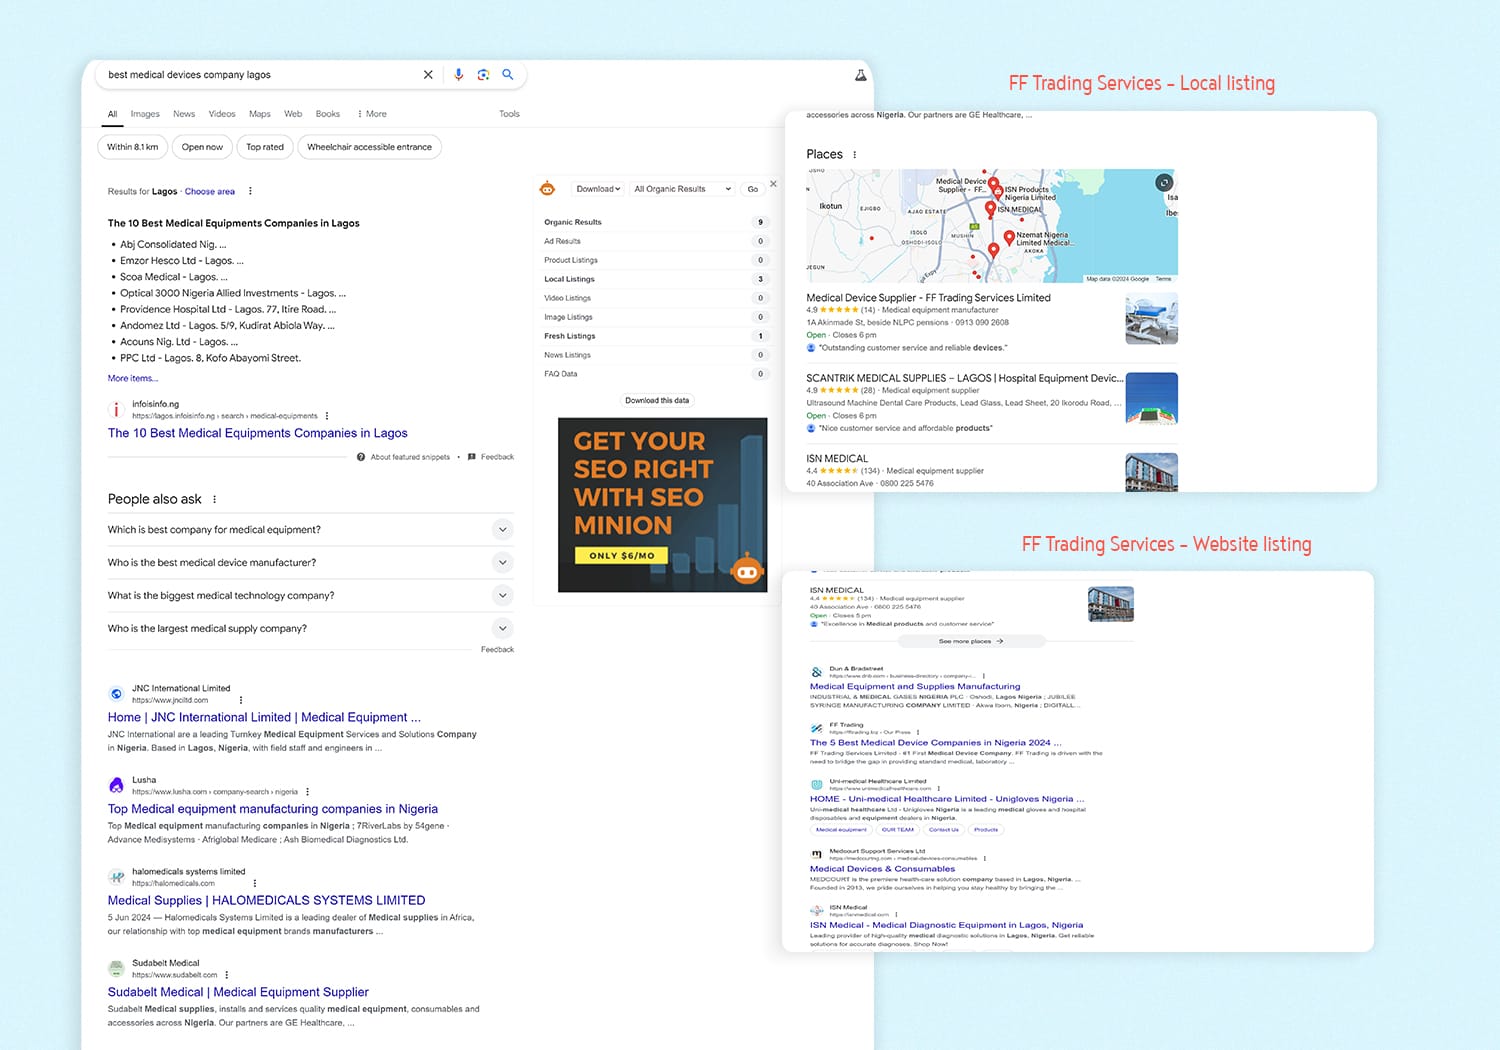This screenshot has width=1500, height=1050.
Task: Click the SEO Minion robot logo icon
Action: click(547, 188)
